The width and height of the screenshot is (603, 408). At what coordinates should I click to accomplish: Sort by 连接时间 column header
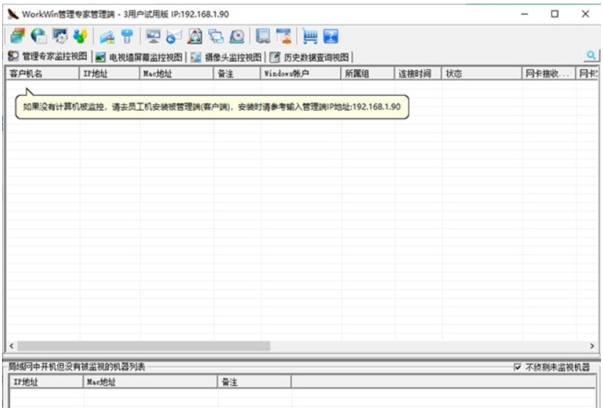[x=418, y=73]
